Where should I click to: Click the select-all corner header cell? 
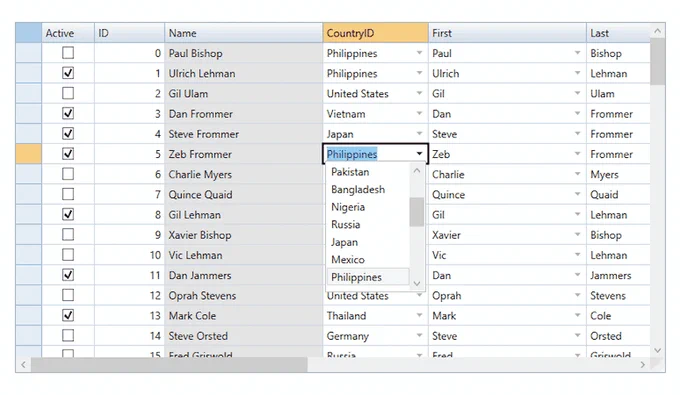(x=29, y=33)
